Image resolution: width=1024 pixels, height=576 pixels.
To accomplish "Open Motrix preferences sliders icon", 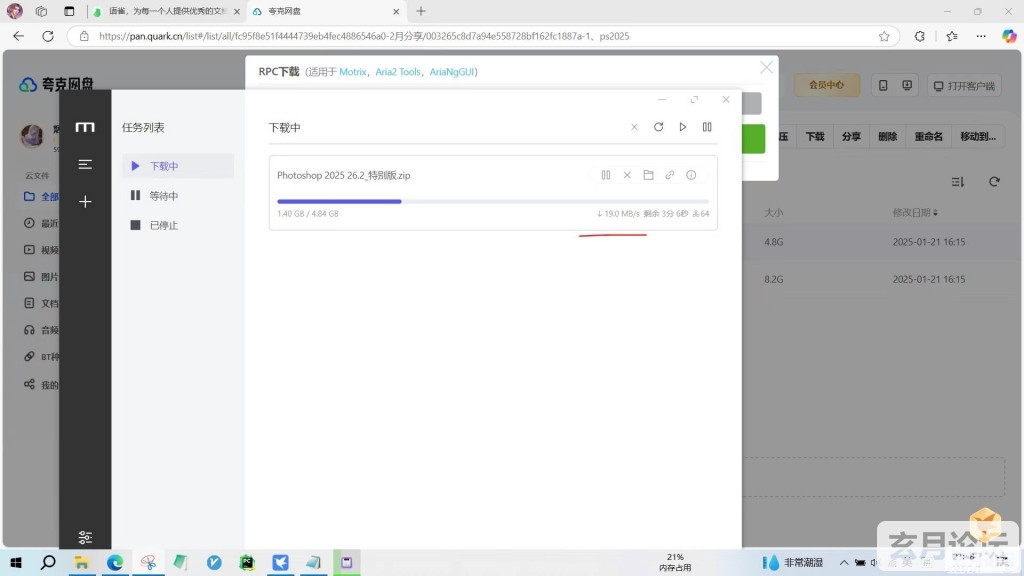I will tap(85, 537).
